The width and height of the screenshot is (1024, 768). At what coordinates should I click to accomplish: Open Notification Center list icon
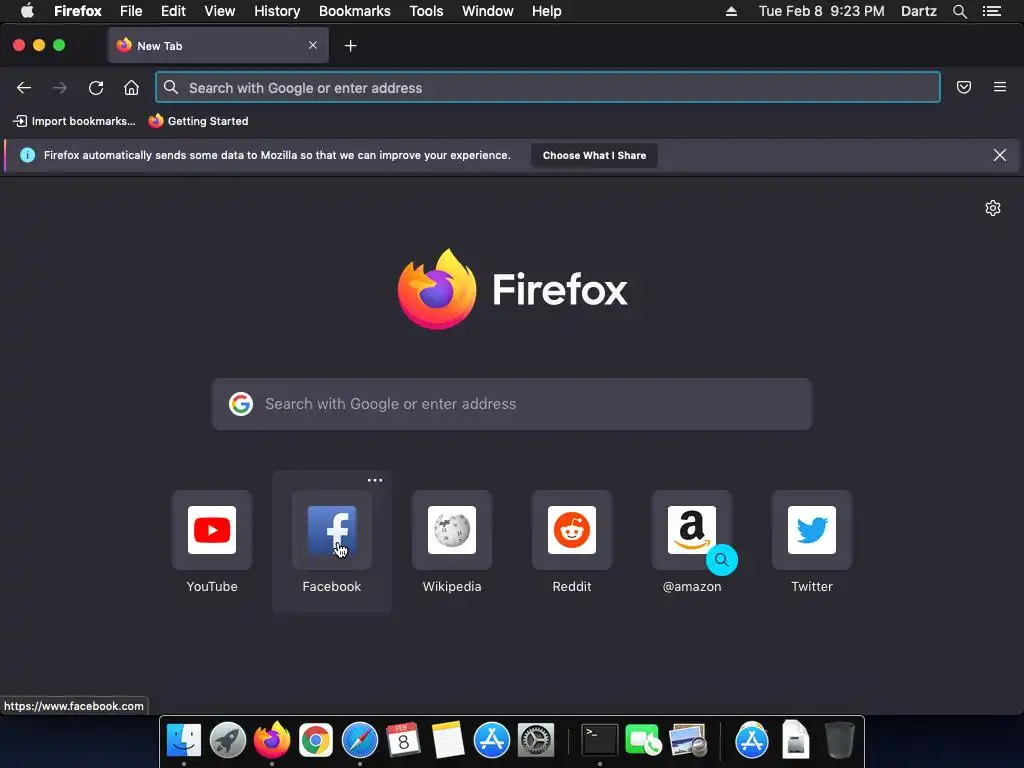click(x=992, y=11)
